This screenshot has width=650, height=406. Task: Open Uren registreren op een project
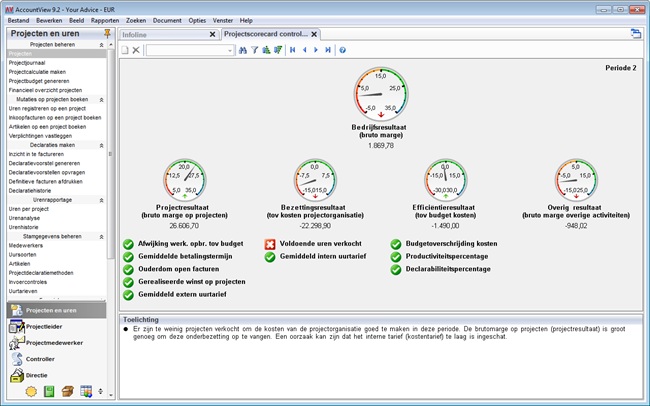[x=47, y=109]
